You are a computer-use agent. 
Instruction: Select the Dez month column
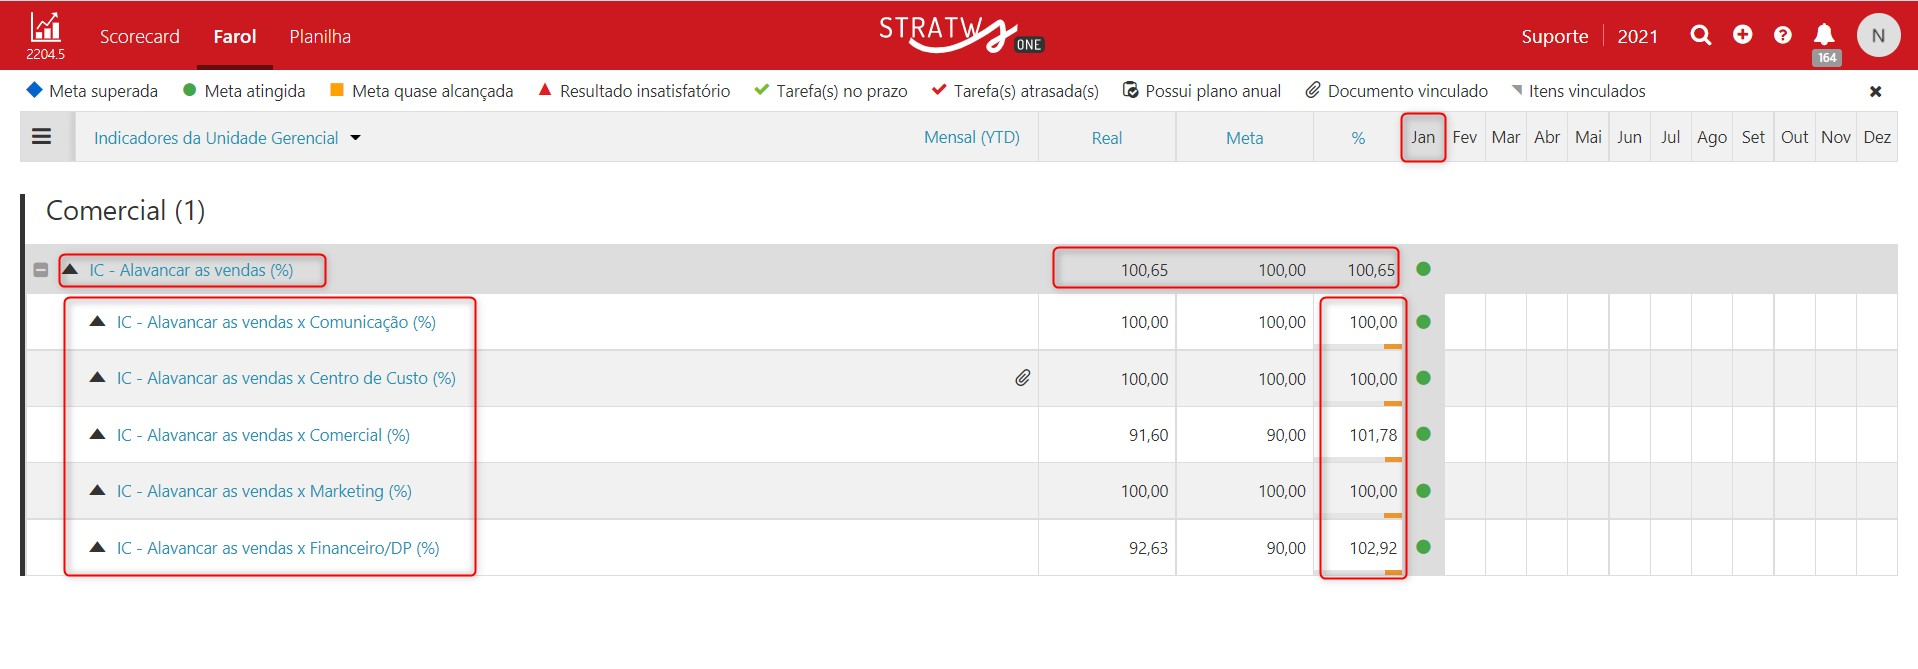[x=1877, y=137]
